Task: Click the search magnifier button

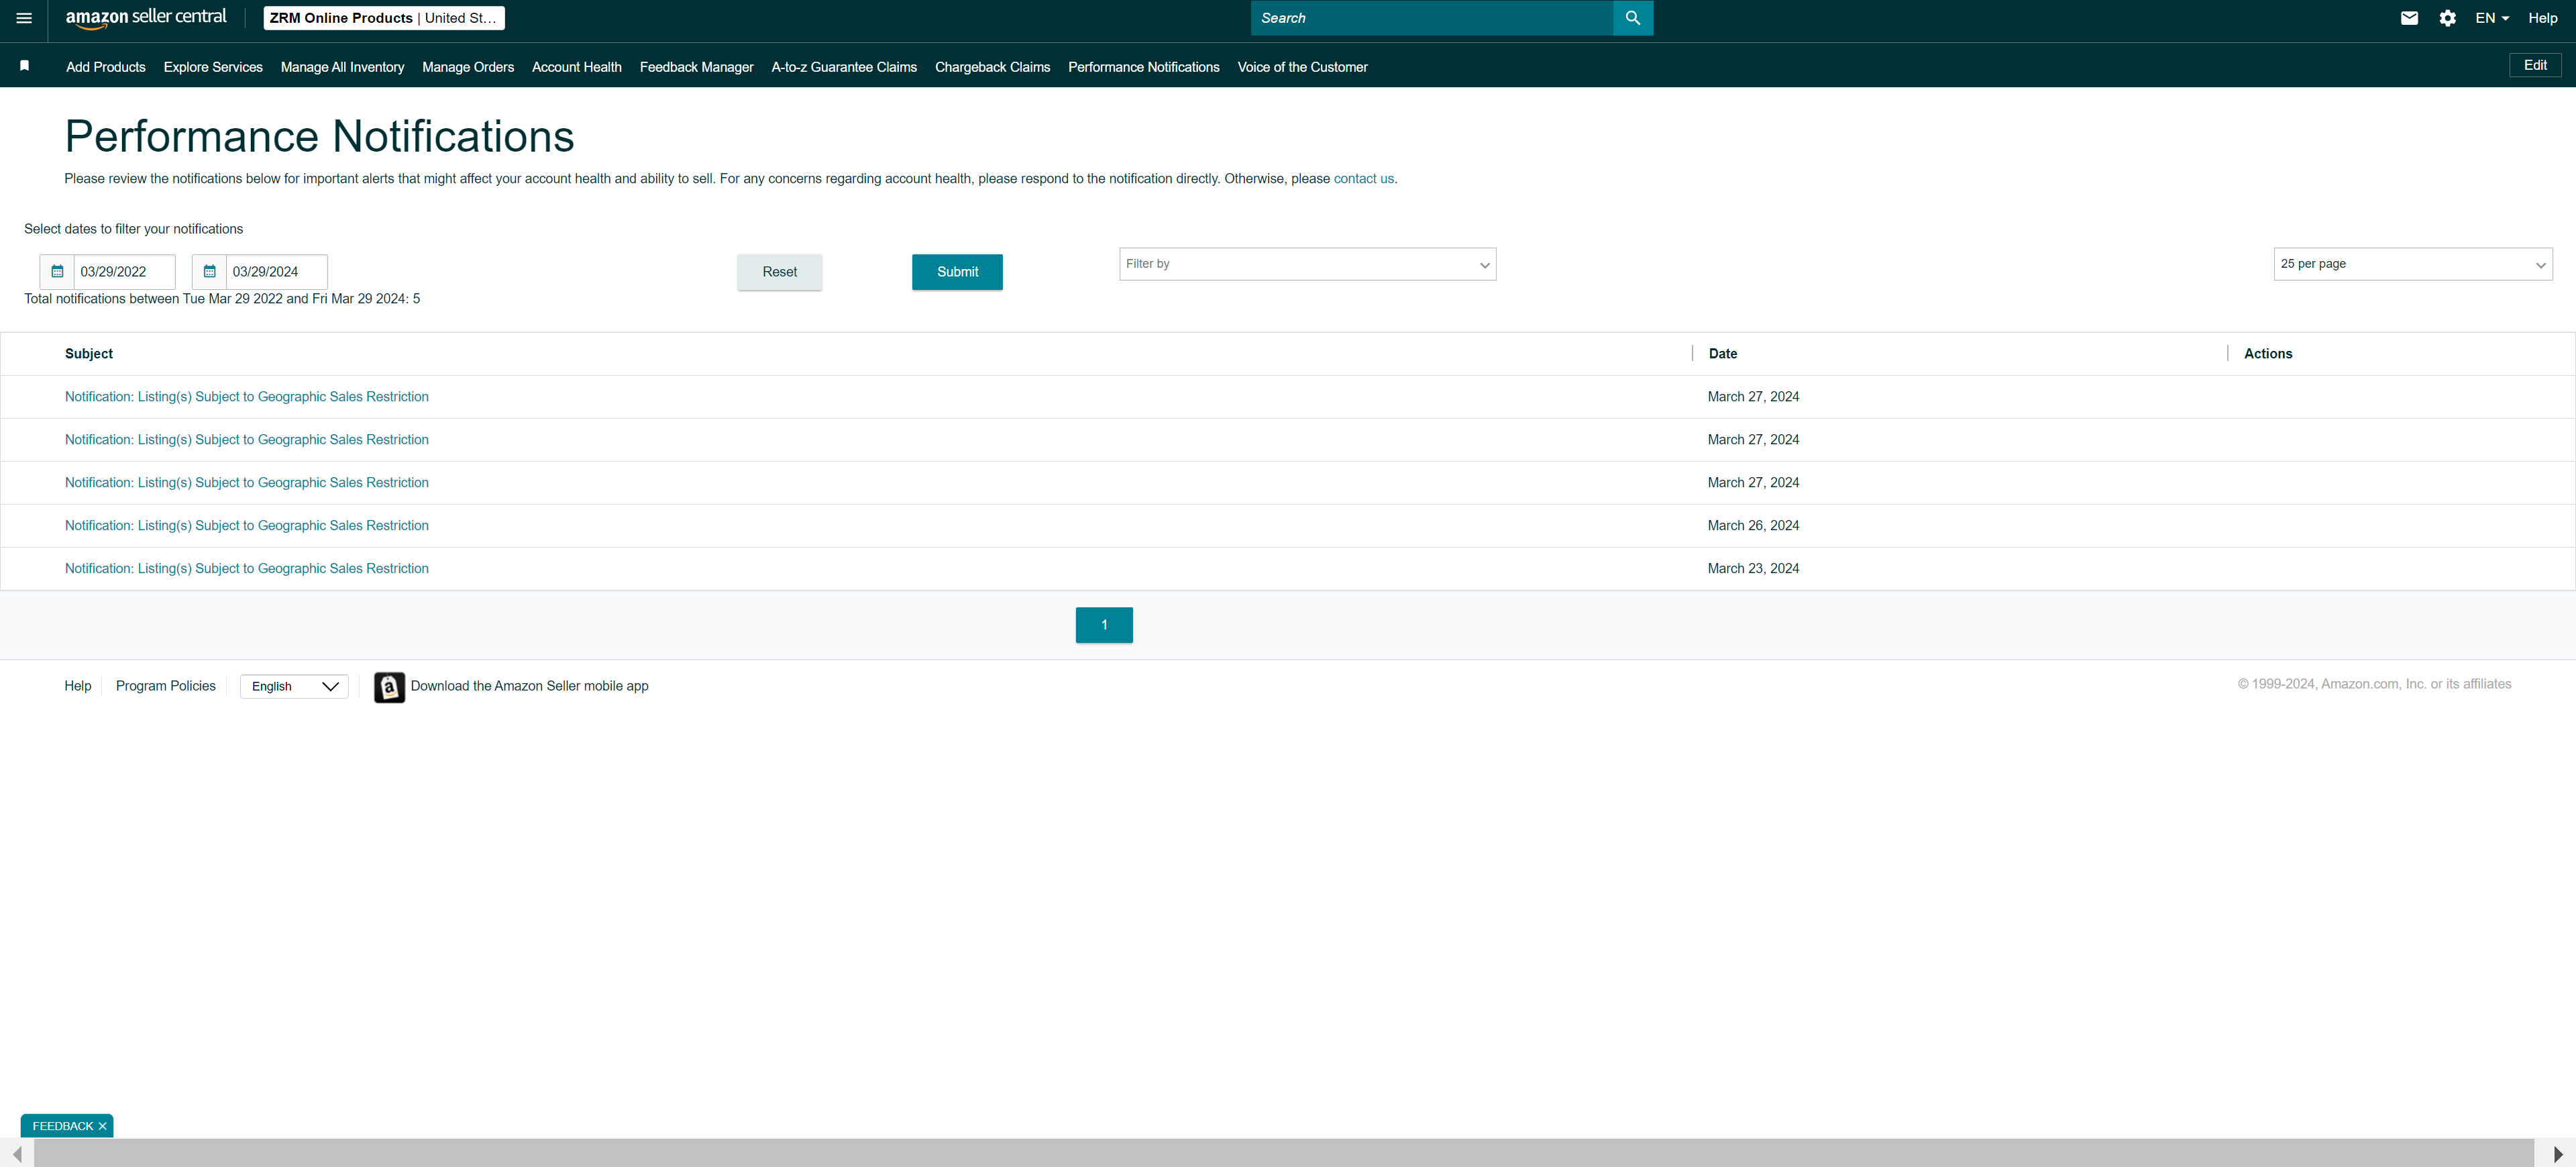Action: [x=1632, y=18]
